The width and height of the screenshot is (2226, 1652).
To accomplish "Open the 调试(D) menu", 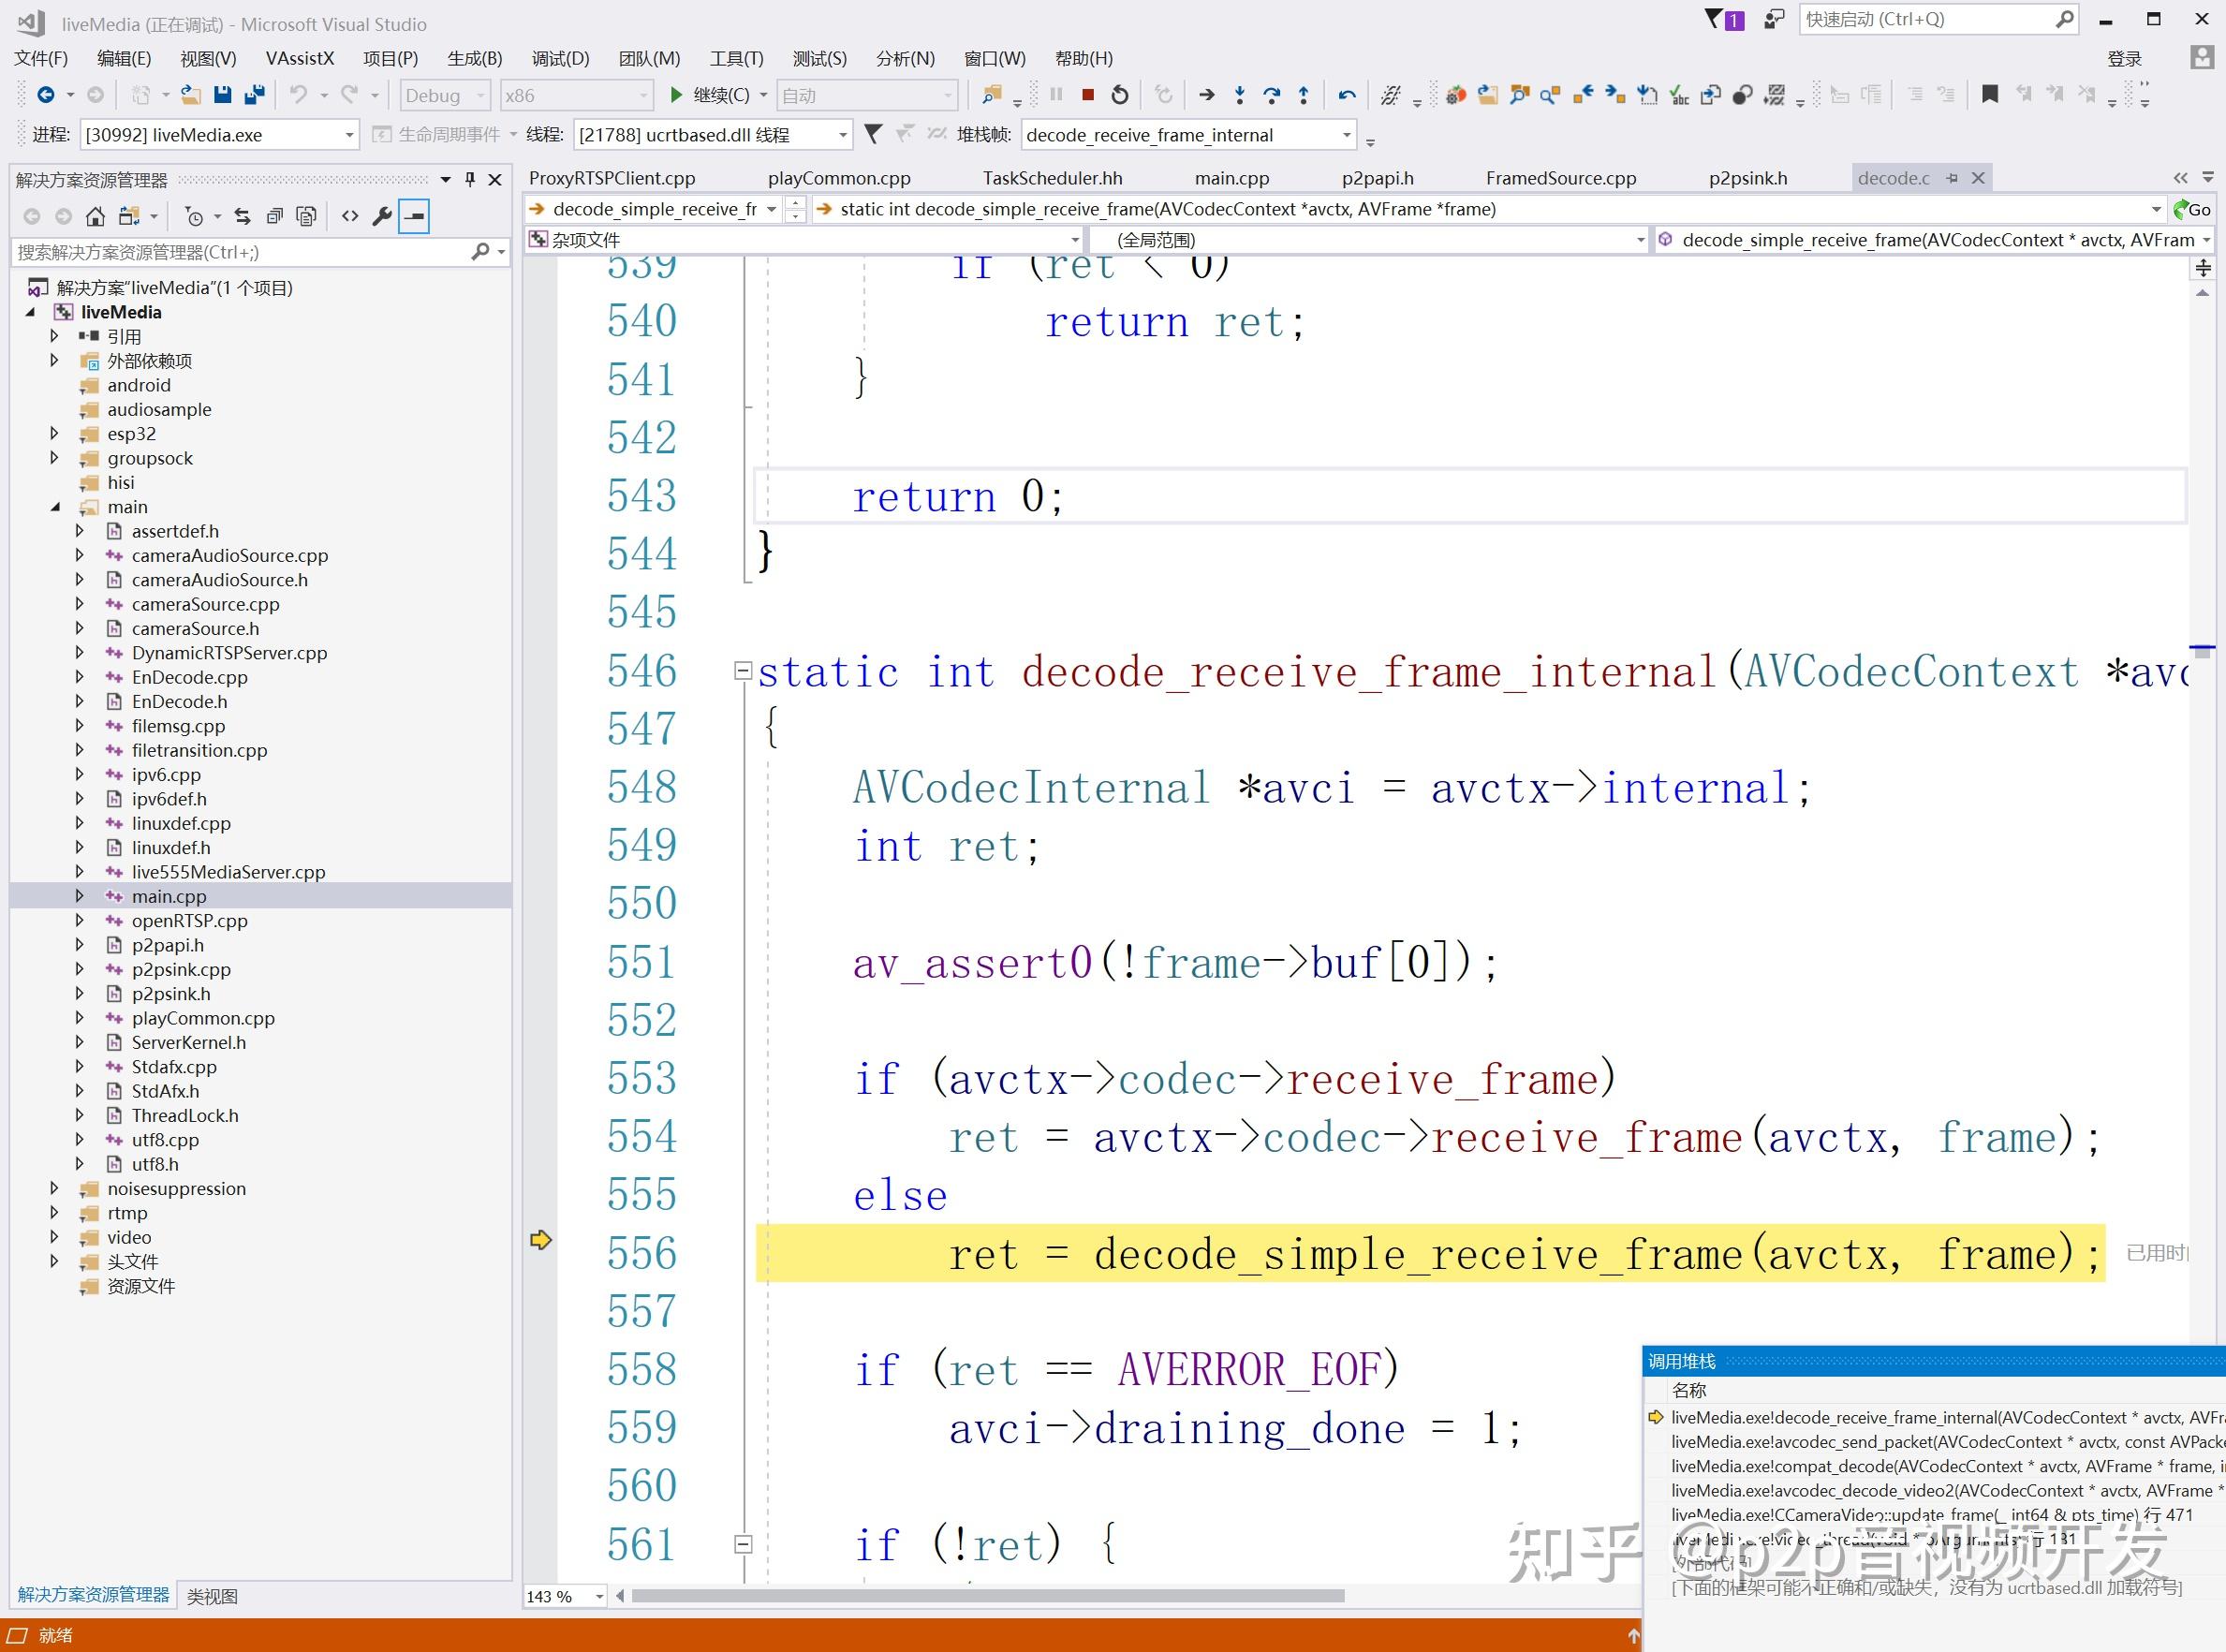I will coord(560,58).
